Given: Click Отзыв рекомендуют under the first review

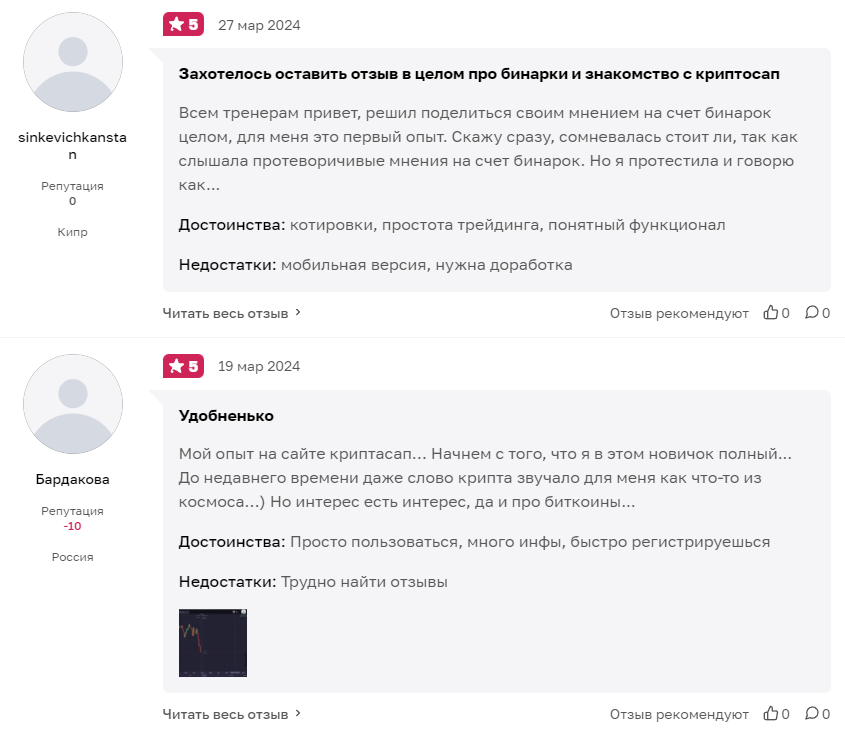Looking at the screenshot, I should 679,313.
